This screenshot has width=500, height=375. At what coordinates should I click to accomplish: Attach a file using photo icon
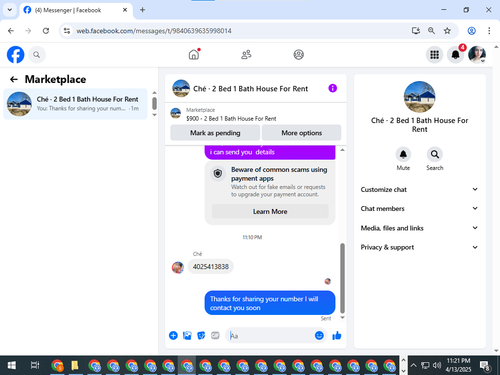[187, 335]
